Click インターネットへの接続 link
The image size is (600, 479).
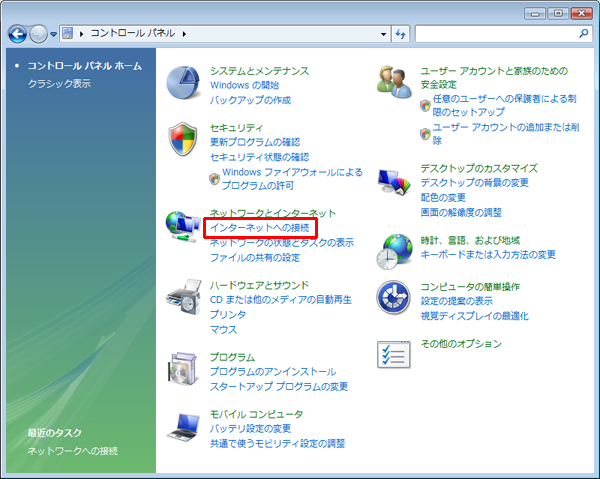pyautogui.click(x=260, y=228)
